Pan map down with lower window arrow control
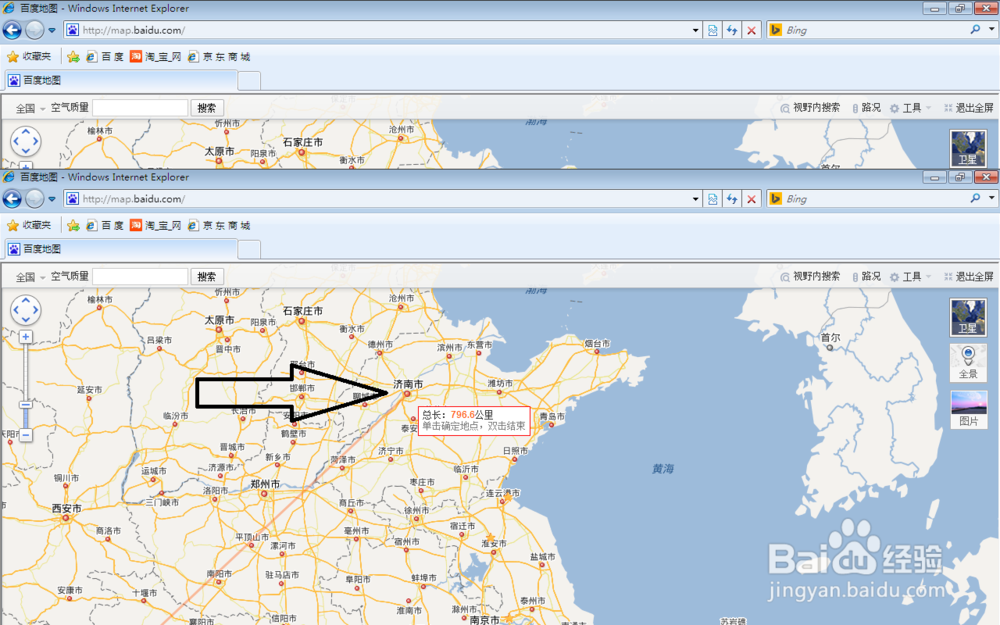 point(26,320)
